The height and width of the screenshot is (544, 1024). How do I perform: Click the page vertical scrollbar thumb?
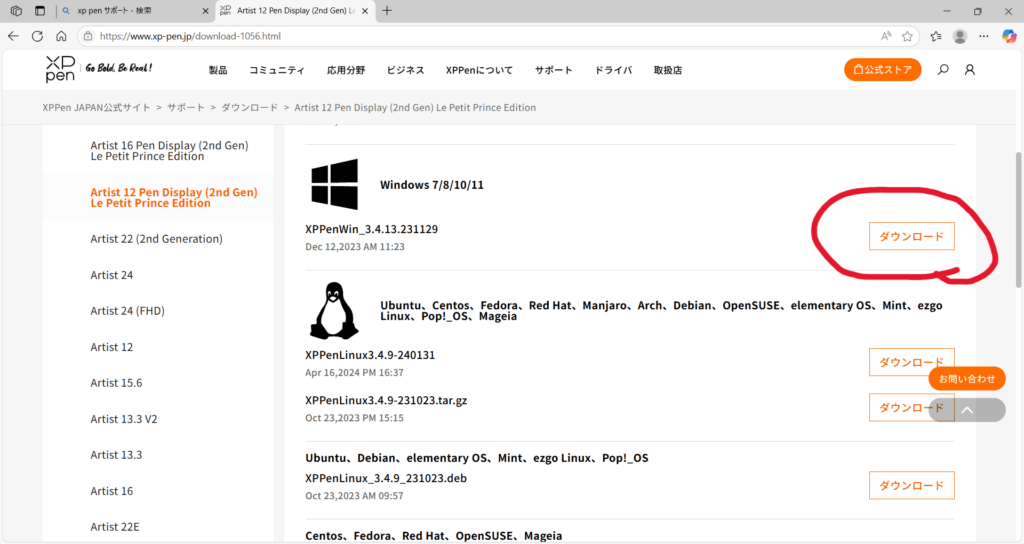click(1018, 219)
